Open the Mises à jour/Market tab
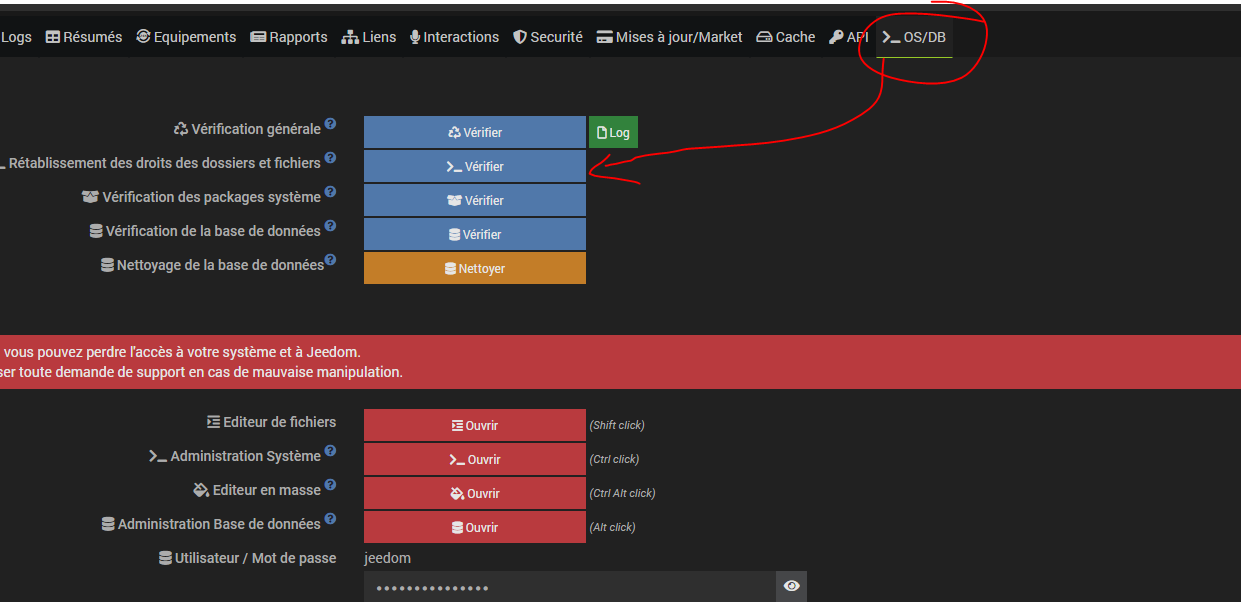1241x602 pixels. [669, 37]
